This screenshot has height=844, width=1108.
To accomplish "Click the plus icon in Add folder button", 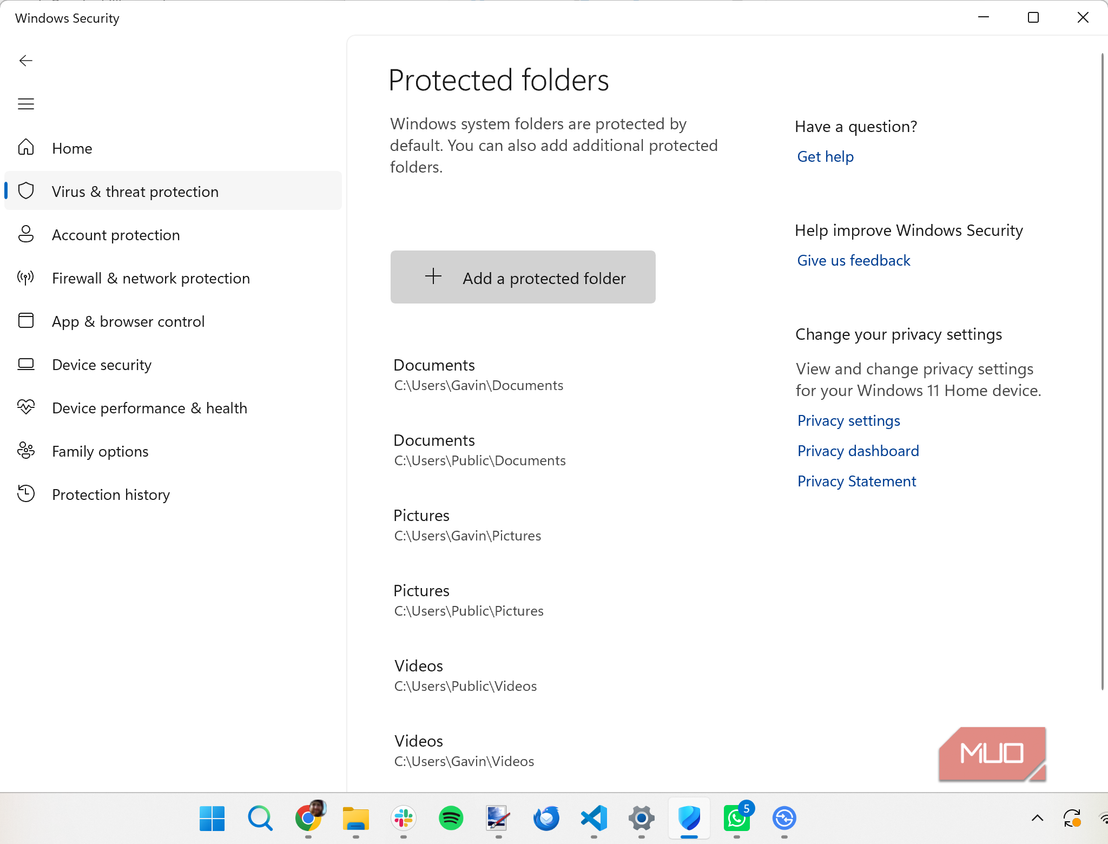I will (x=433, y=276).
